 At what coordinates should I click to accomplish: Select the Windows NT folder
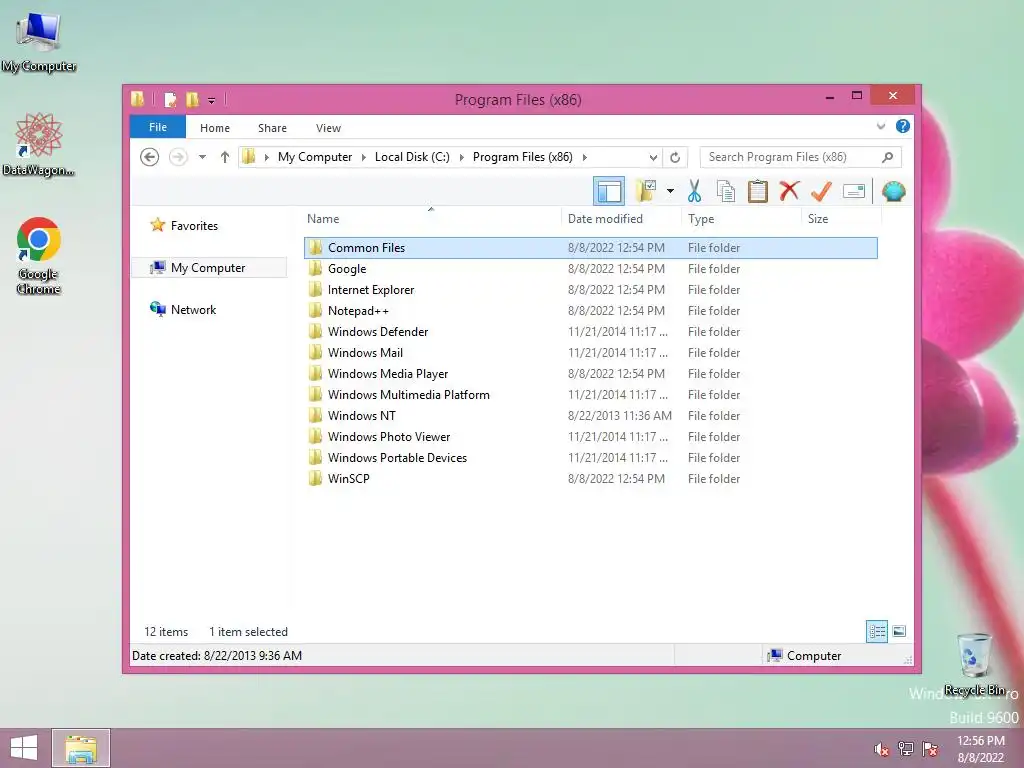pyautogui.click(x=591, y=415)
